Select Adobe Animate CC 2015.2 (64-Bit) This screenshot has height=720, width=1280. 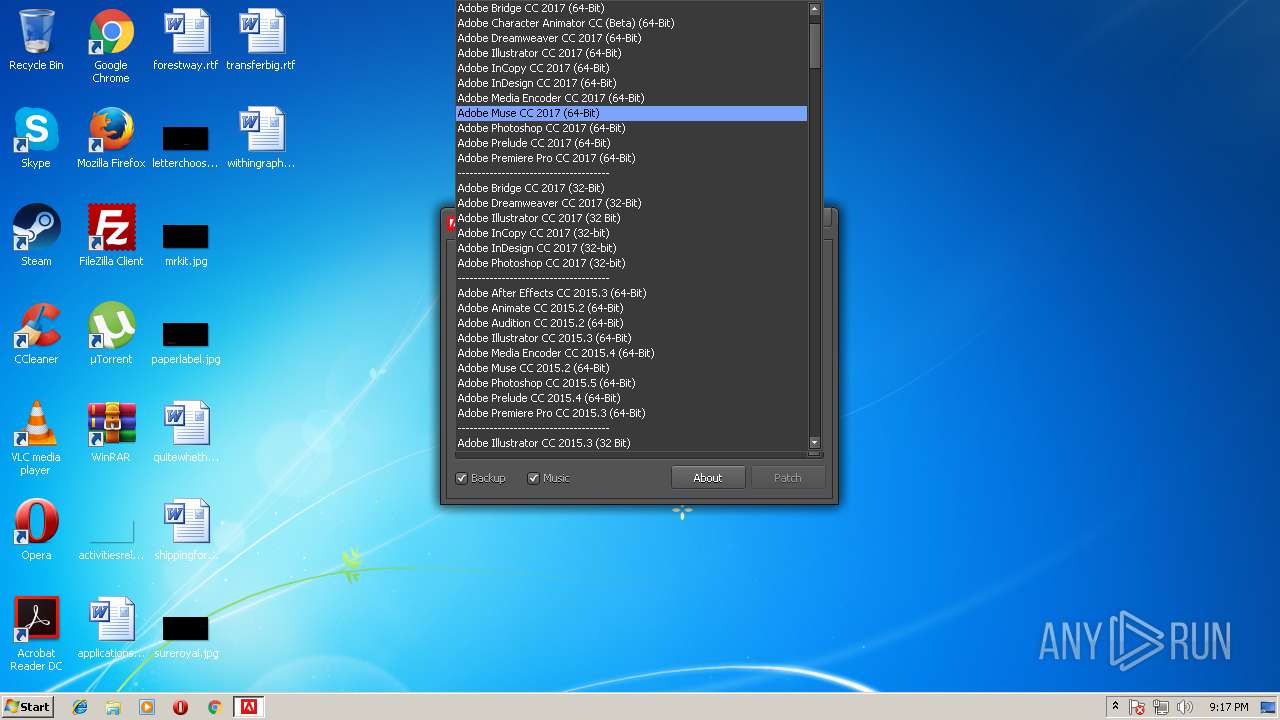click(631, 308)
